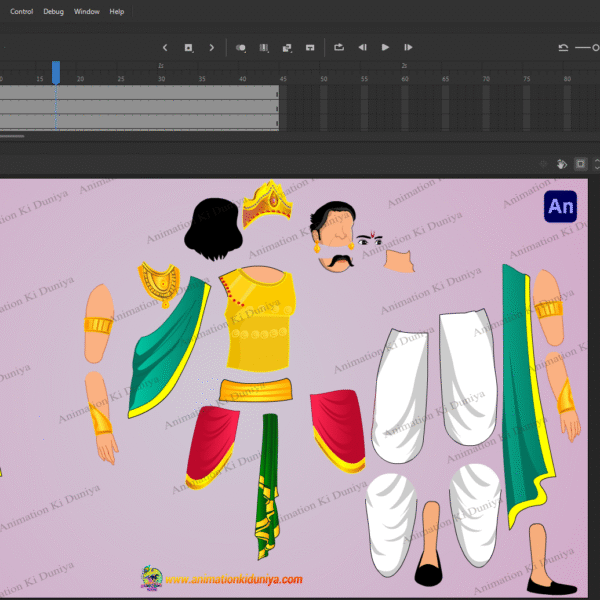The image size is (600, 600).
Task: Click frame 75 on the timeline ruler
Action: point(527,79)
